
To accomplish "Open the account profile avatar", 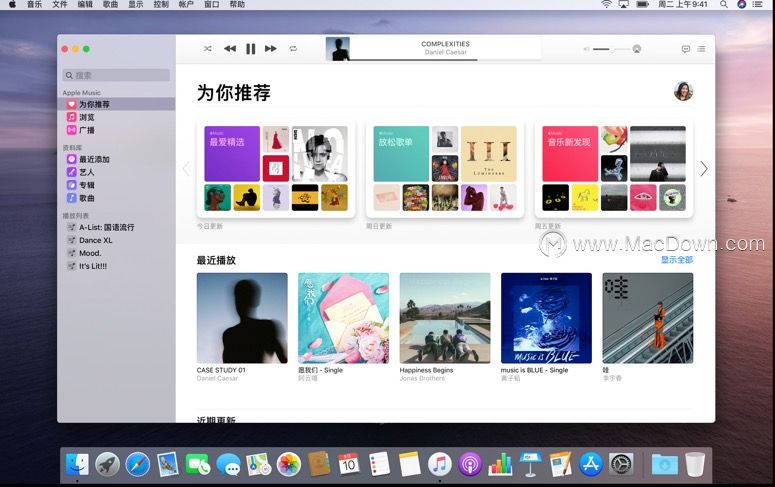I will tap(683, 91).
